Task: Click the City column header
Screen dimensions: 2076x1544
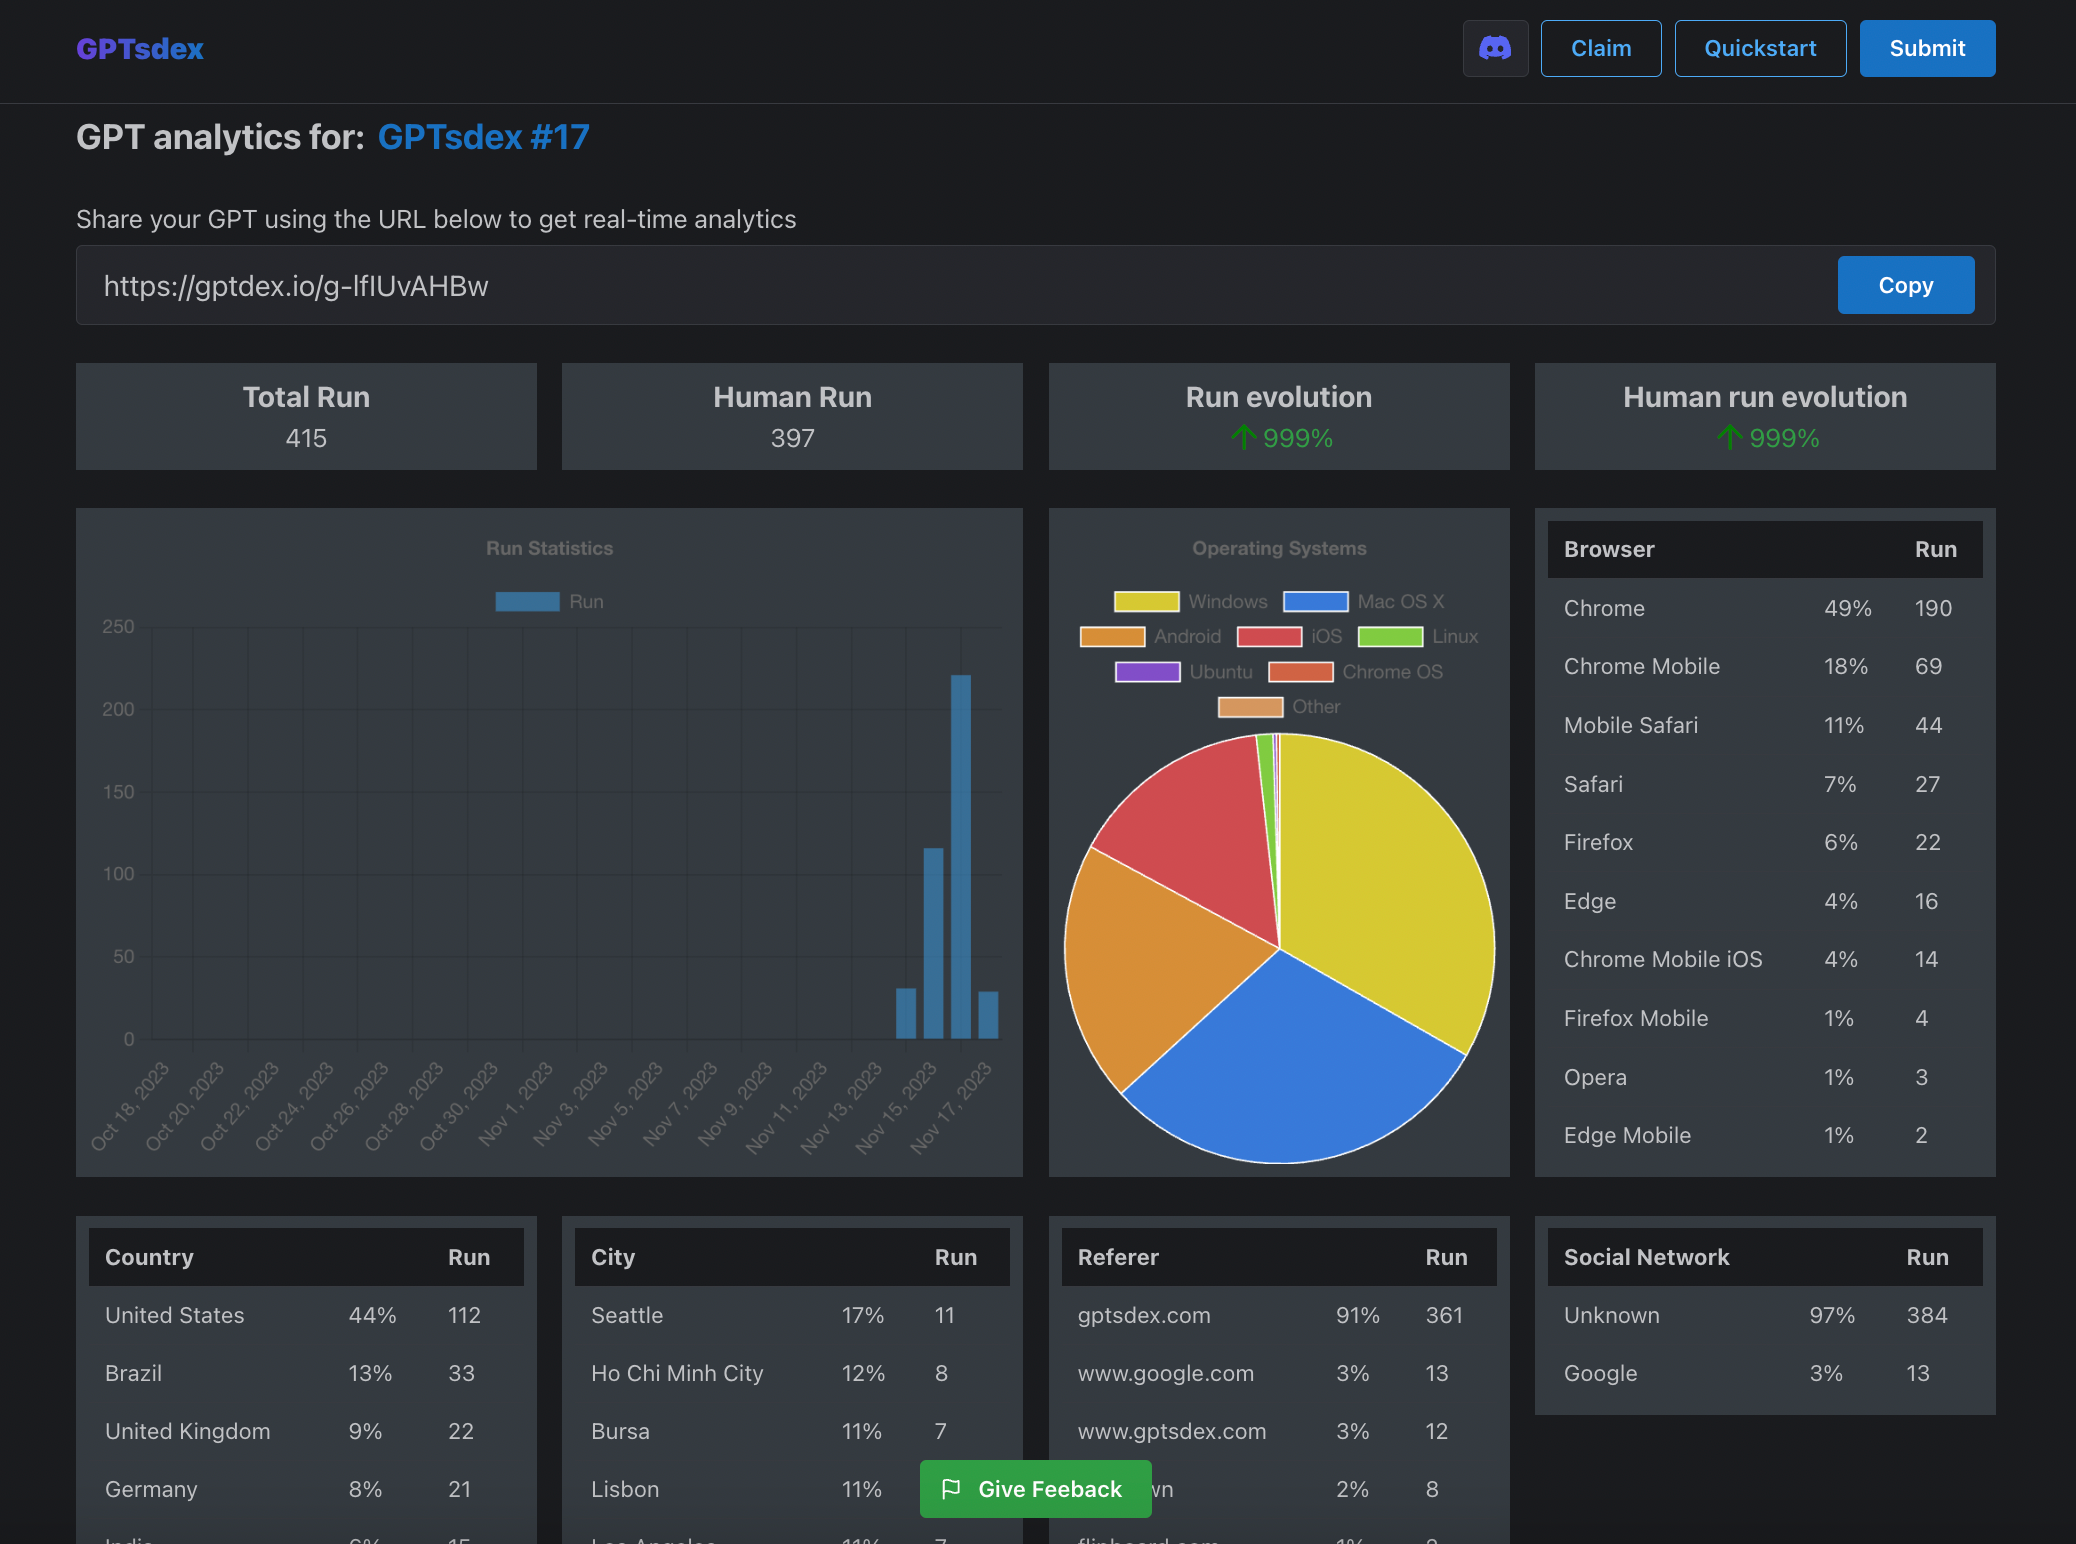Action: pyautogui.click(x=613, y=1257)
